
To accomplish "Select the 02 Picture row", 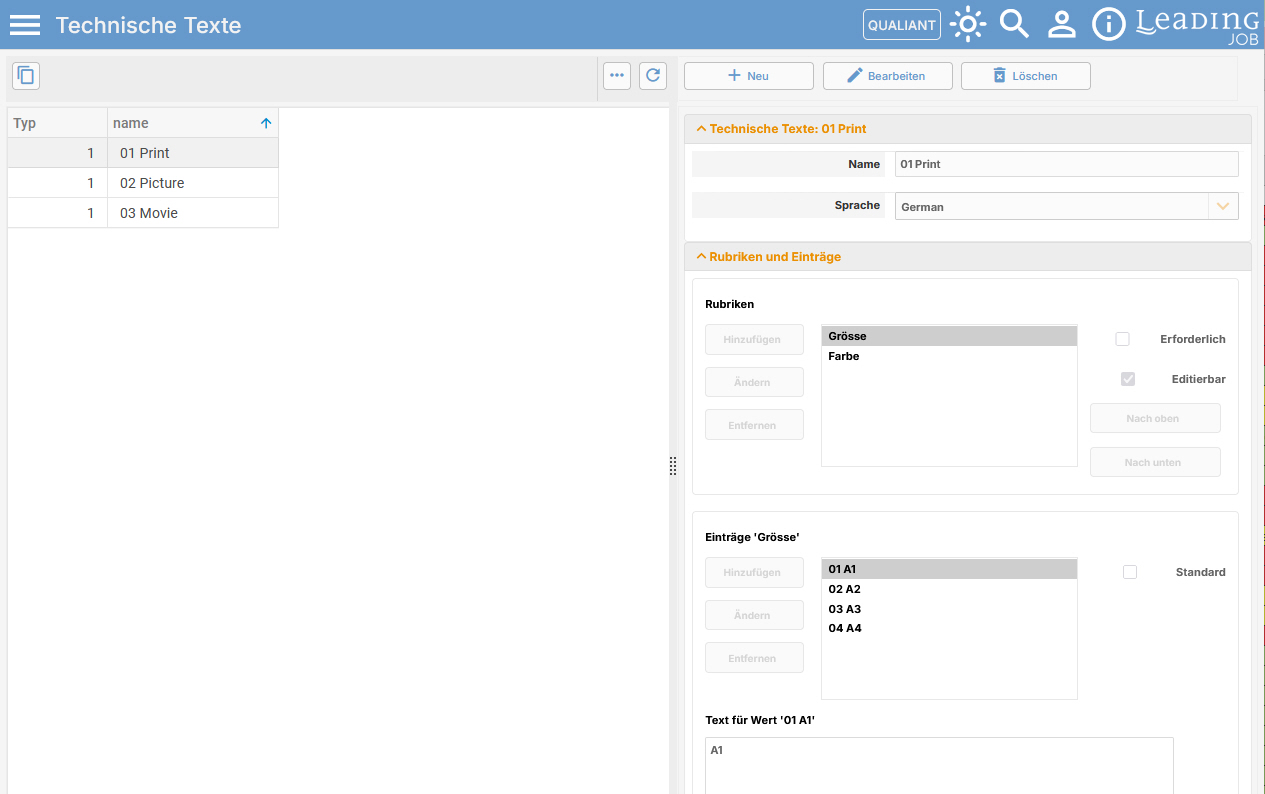I will (x=143, y=183).
